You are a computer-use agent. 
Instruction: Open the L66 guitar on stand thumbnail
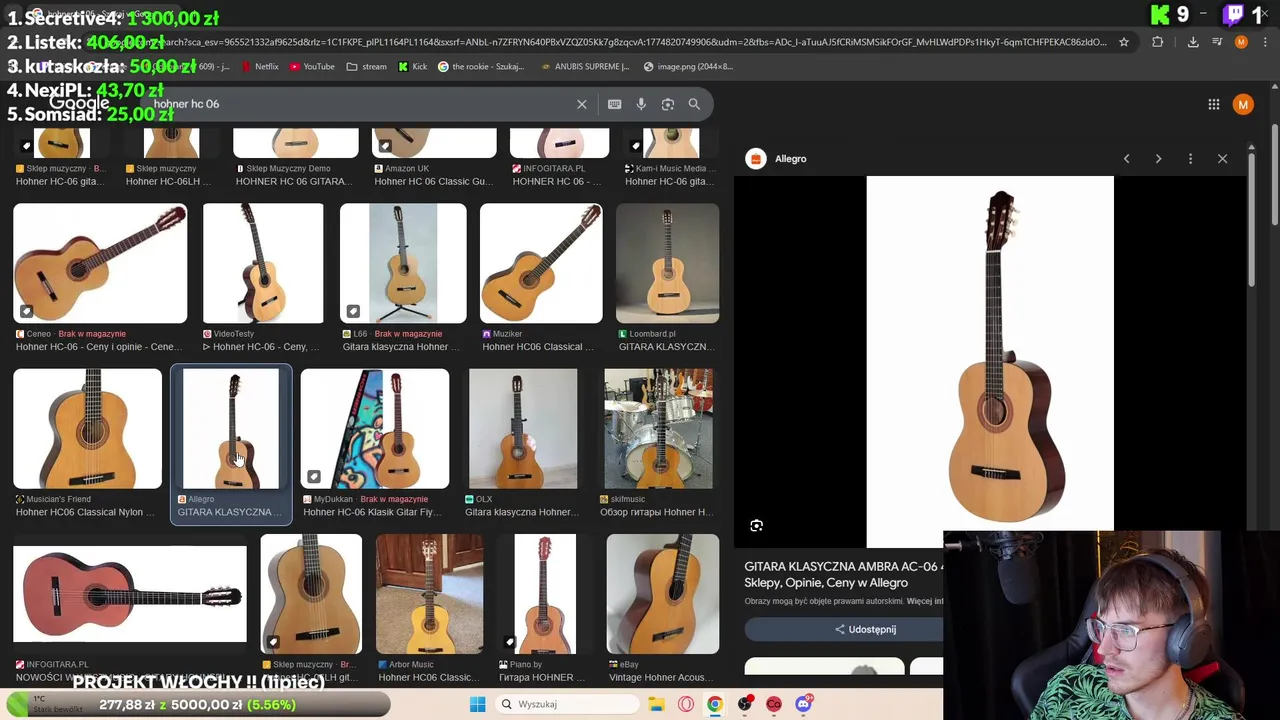click(x=403, y=264)
